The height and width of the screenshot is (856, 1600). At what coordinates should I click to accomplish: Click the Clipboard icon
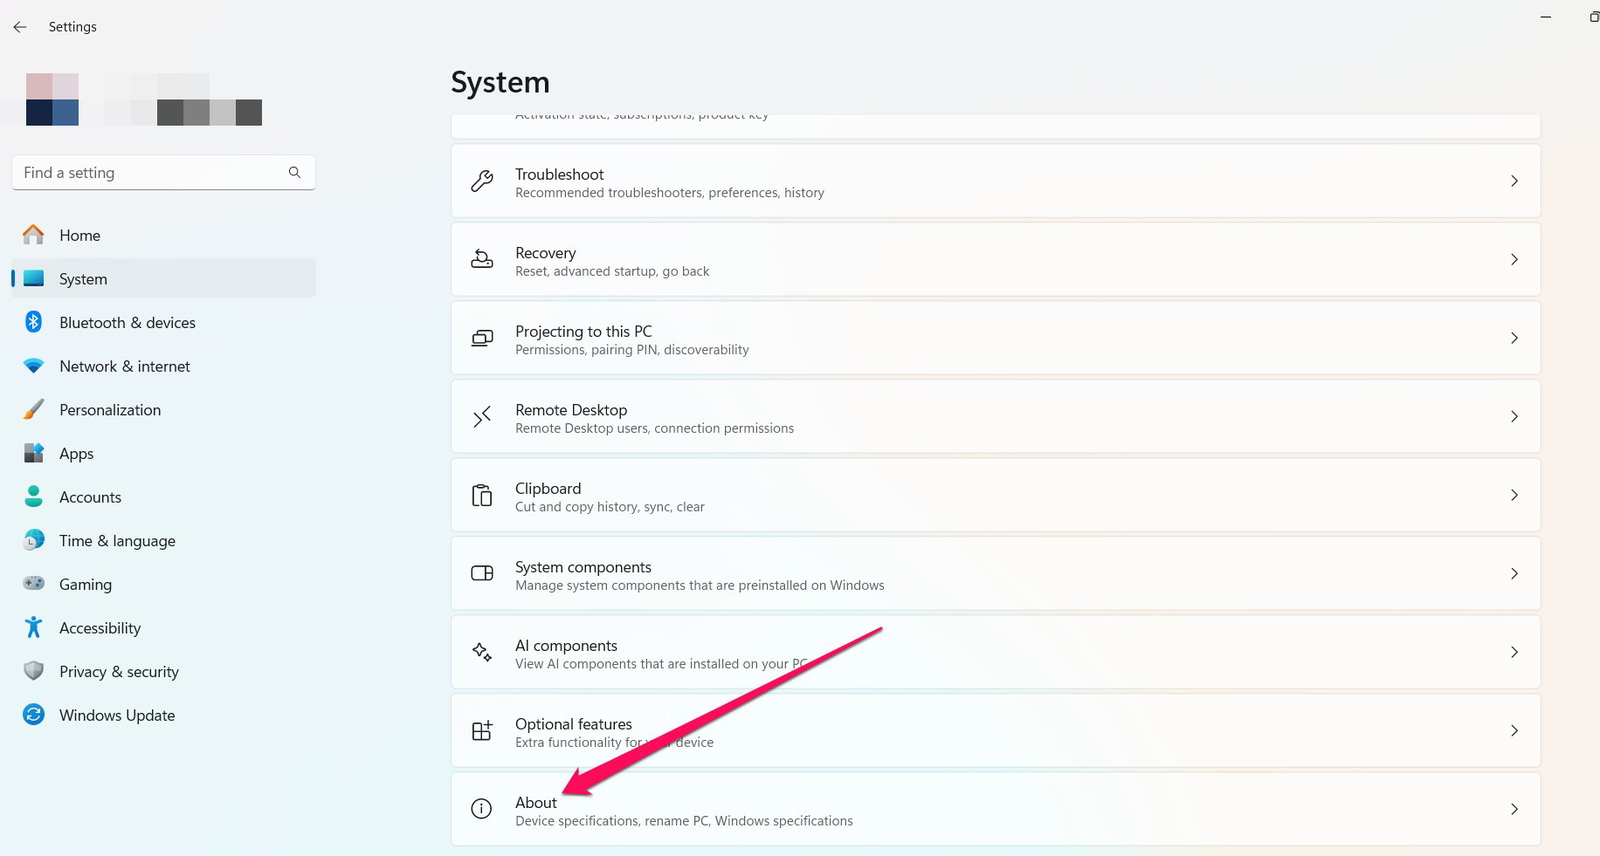point(482,495)
